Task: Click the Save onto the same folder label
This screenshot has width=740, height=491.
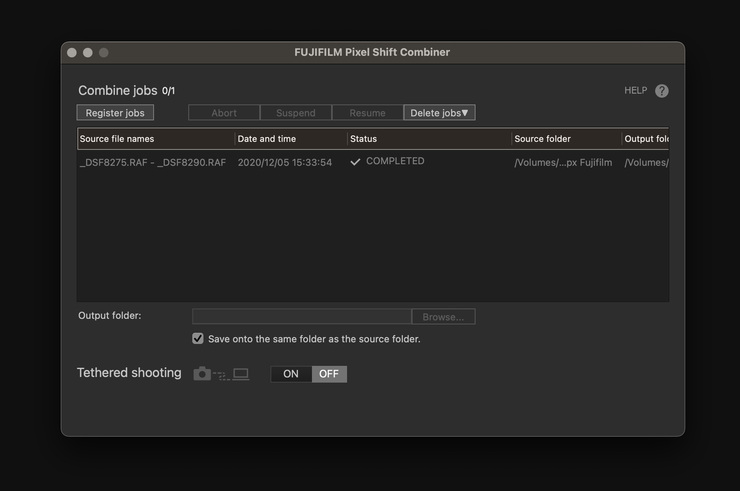Action: 314,339
